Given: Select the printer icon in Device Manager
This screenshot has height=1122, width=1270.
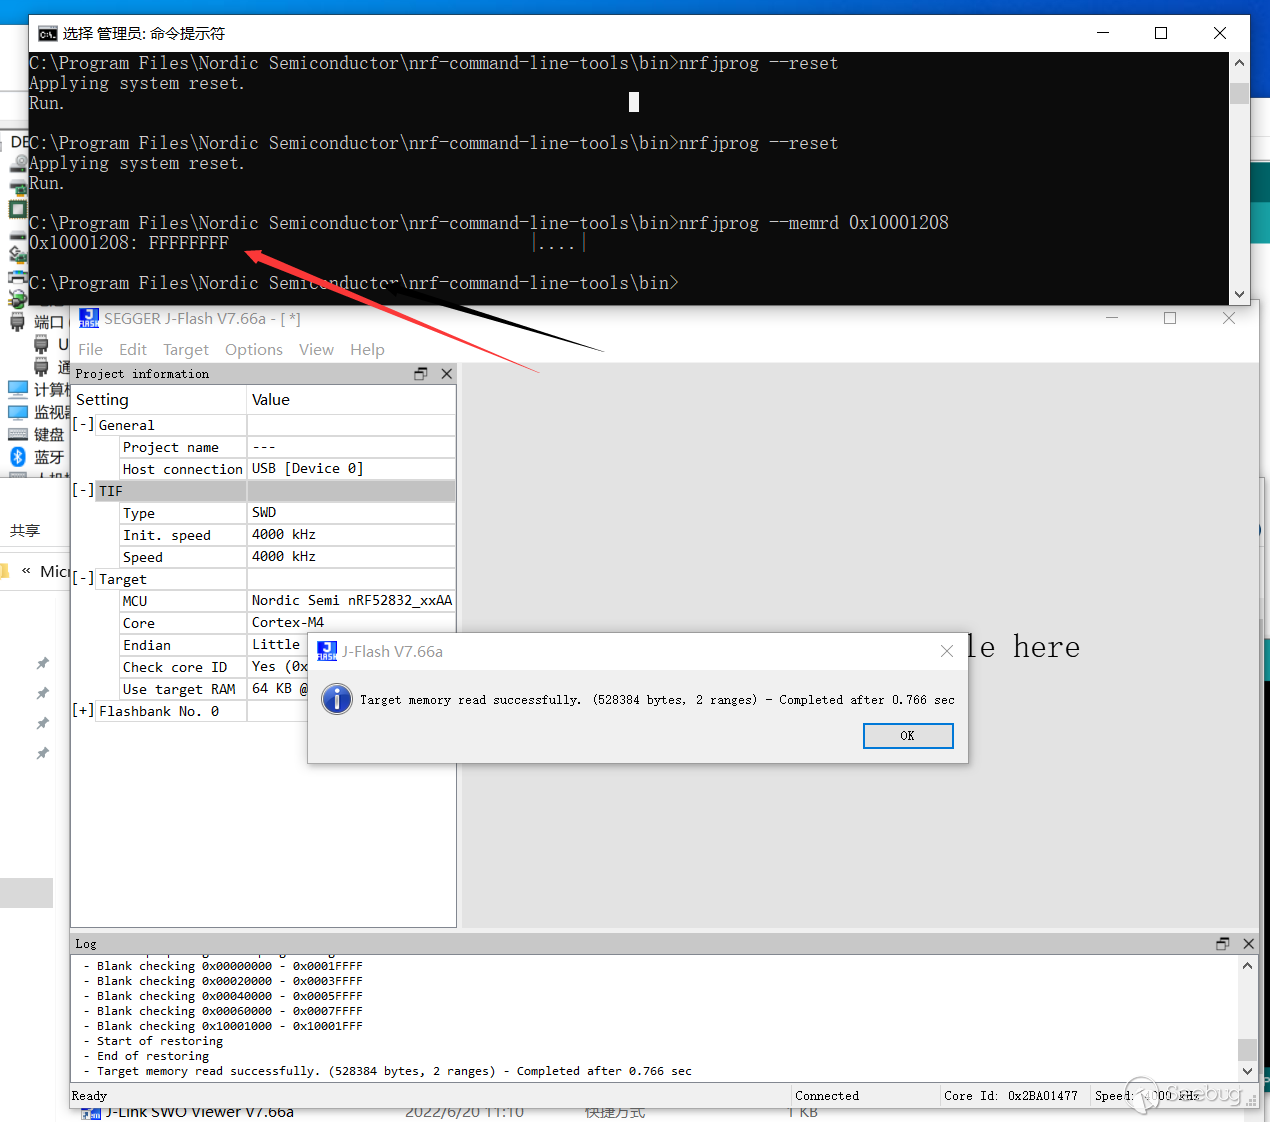Looking at the screenshot, I should tap(17, 276).
